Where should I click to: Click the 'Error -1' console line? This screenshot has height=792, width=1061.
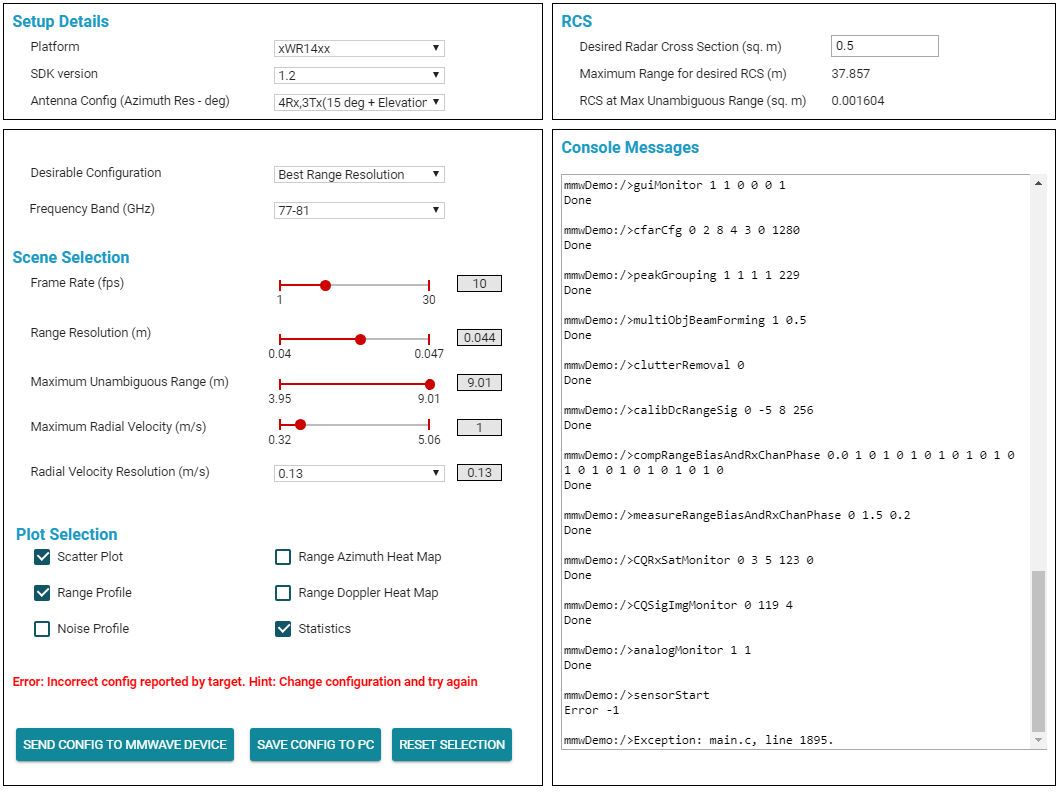pyautogui.click(x=591, y=710)
